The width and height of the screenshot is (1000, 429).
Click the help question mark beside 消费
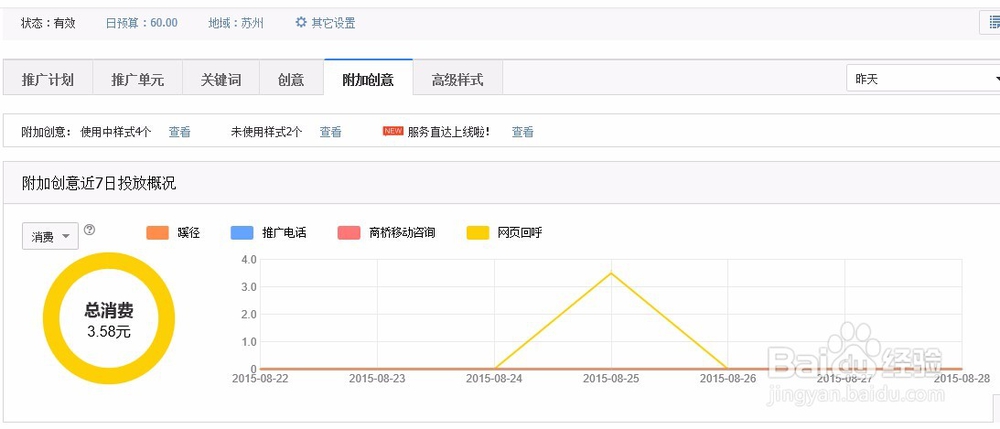pyautogui.click(x=89, y=229)
